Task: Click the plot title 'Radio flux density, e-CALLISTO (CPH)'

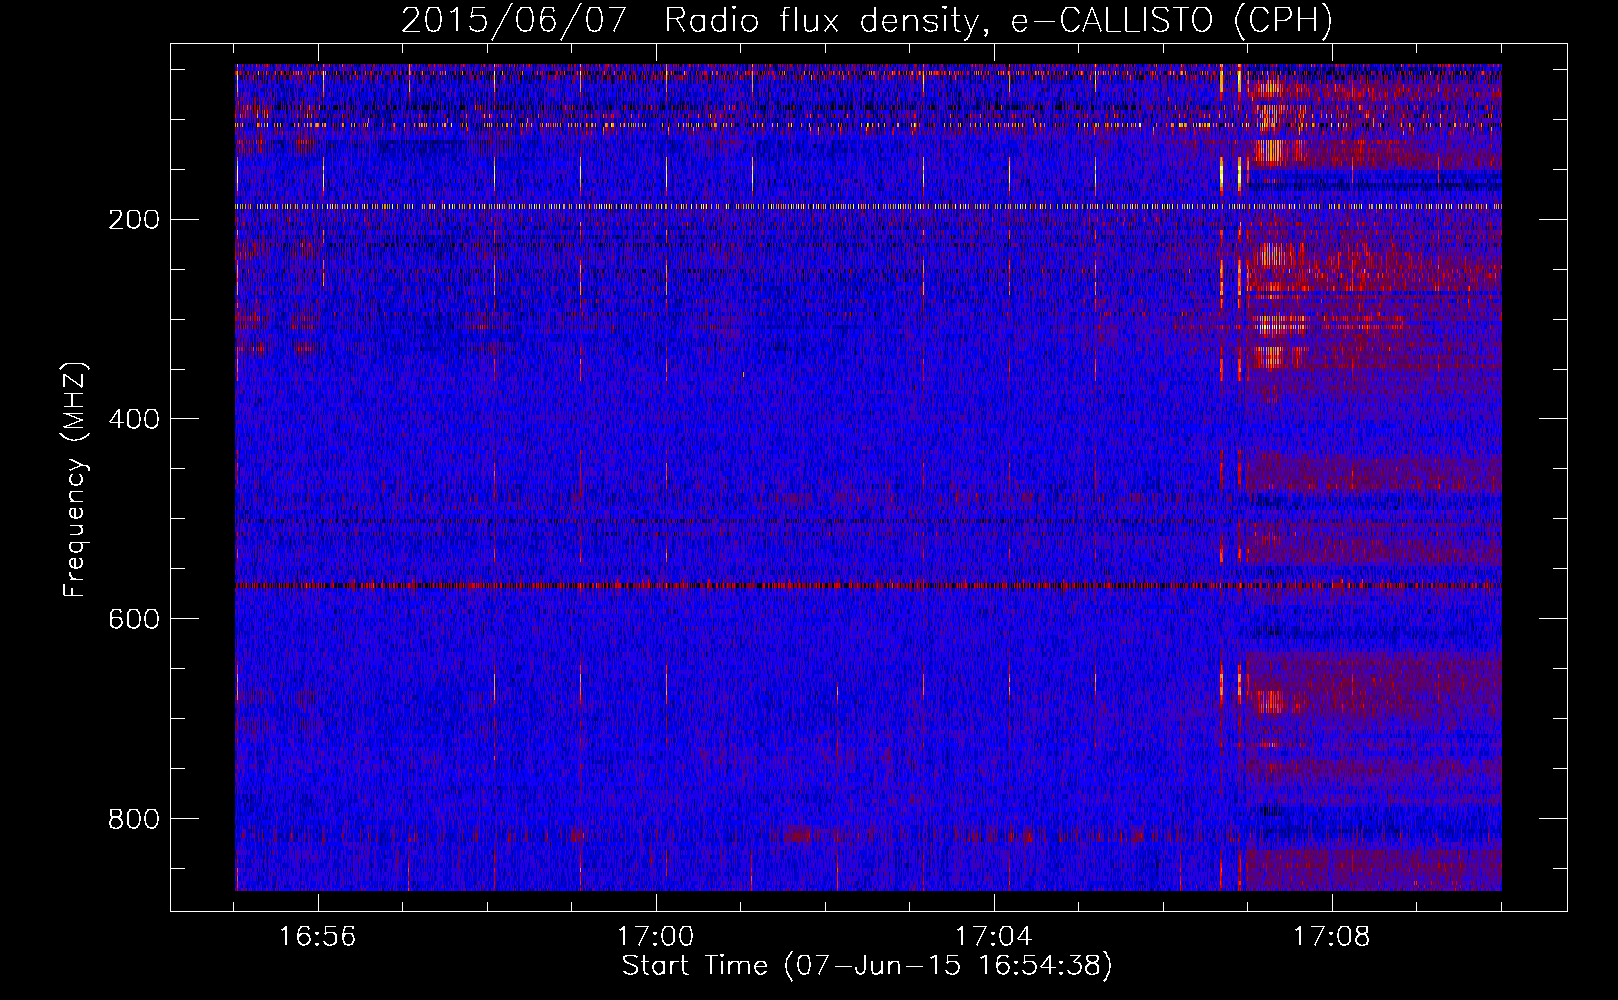Action: [x=998, y=21]
